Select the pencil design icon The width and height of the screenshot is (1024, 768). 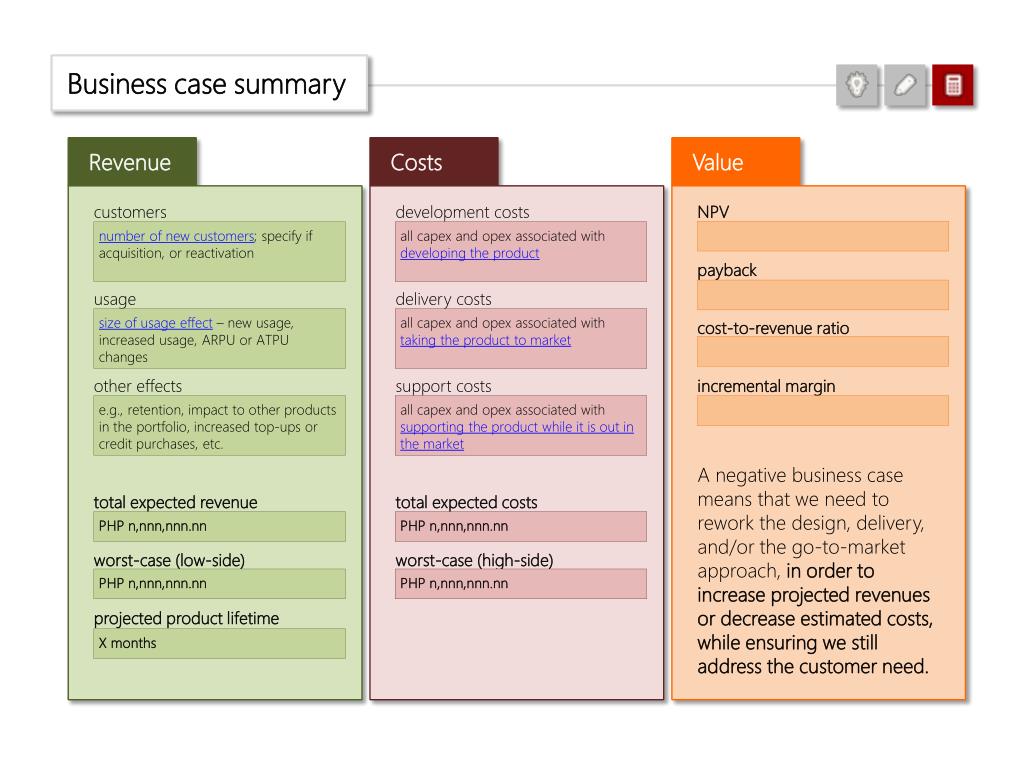click(x=905, y=85)
